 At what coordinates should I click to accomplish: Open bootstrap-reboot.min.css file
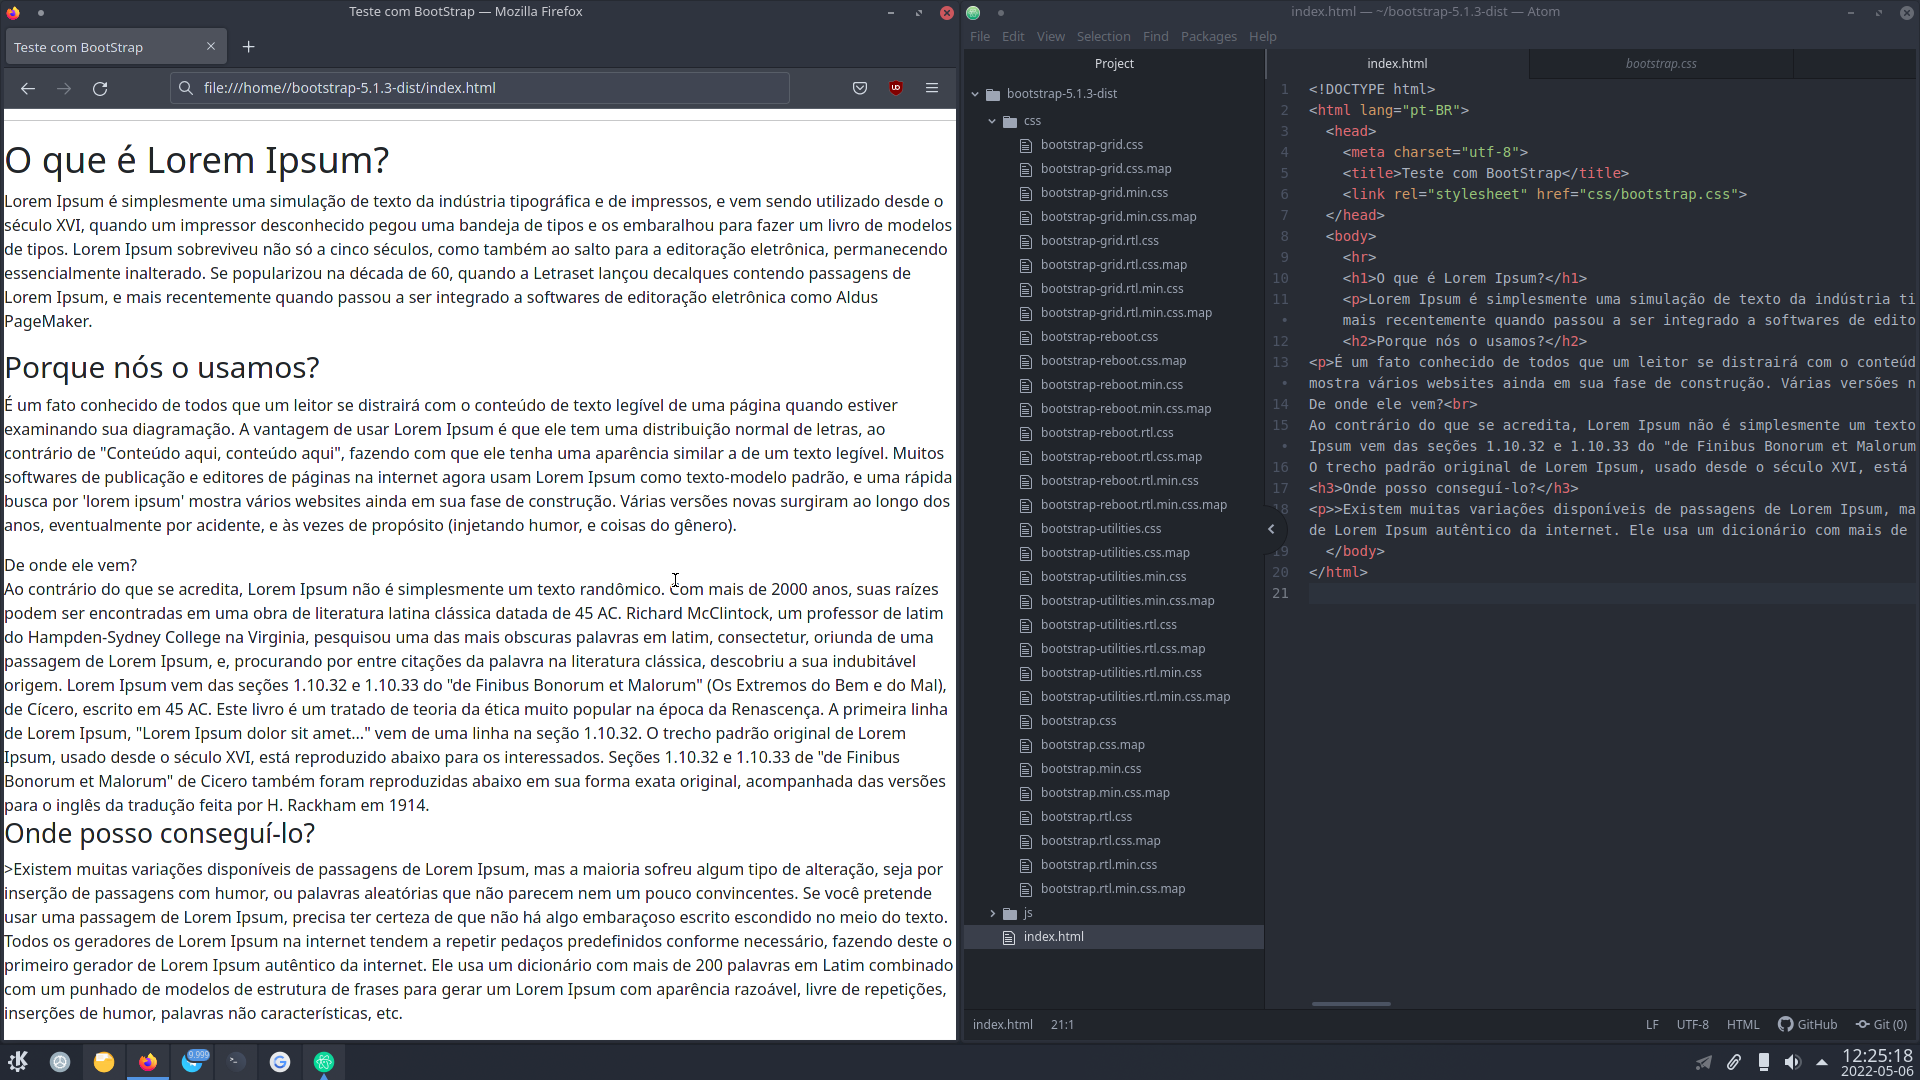pyautogui.click(x=1111, y=385)
